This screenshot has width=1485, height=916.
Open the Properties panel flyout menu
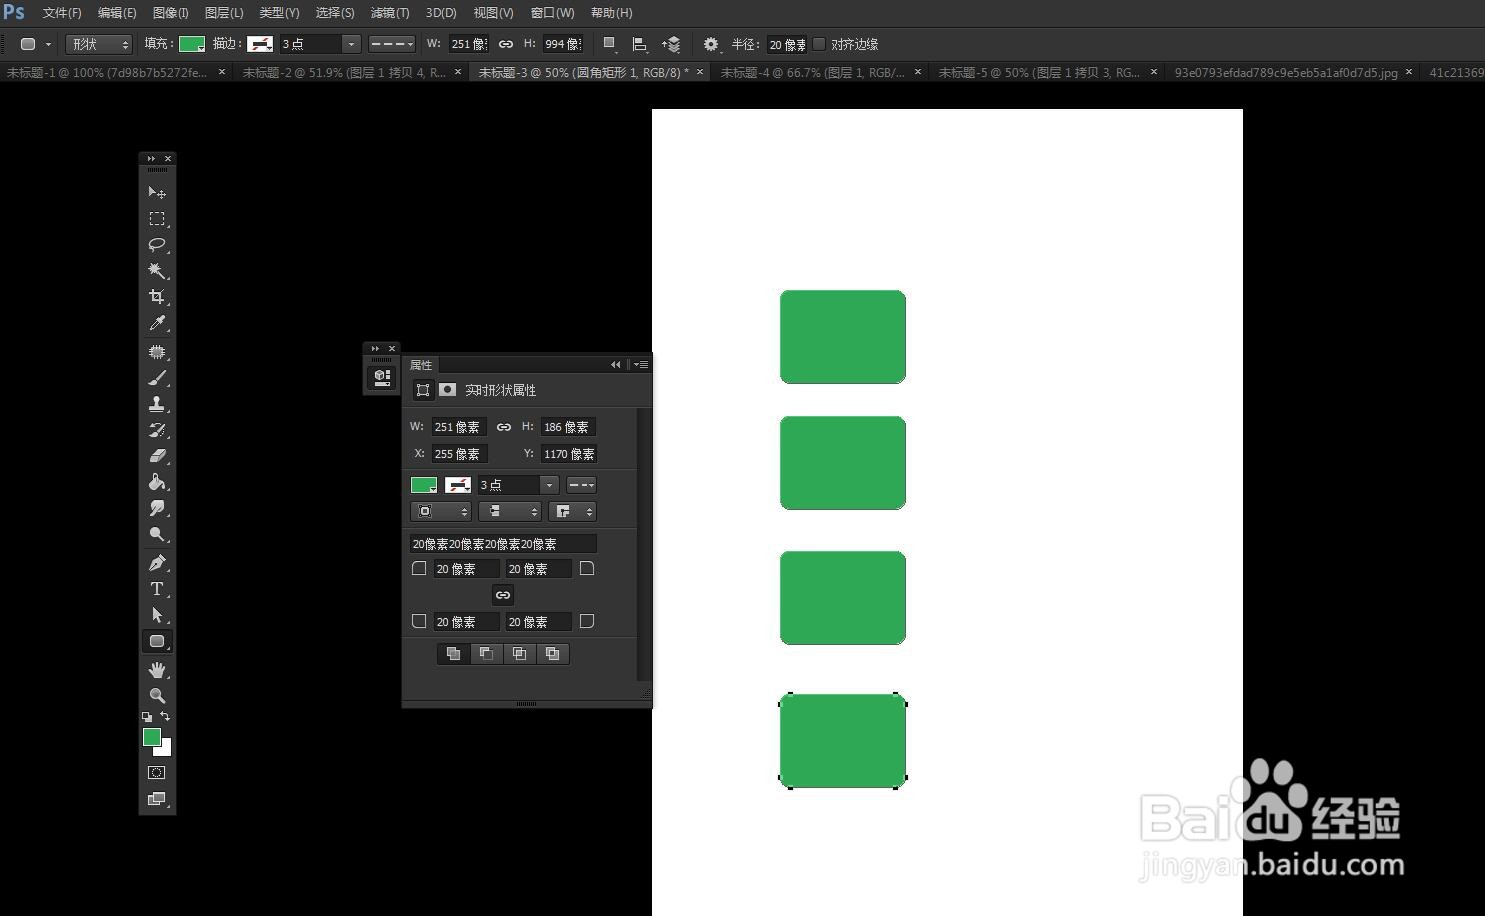[x=642, y=365]
